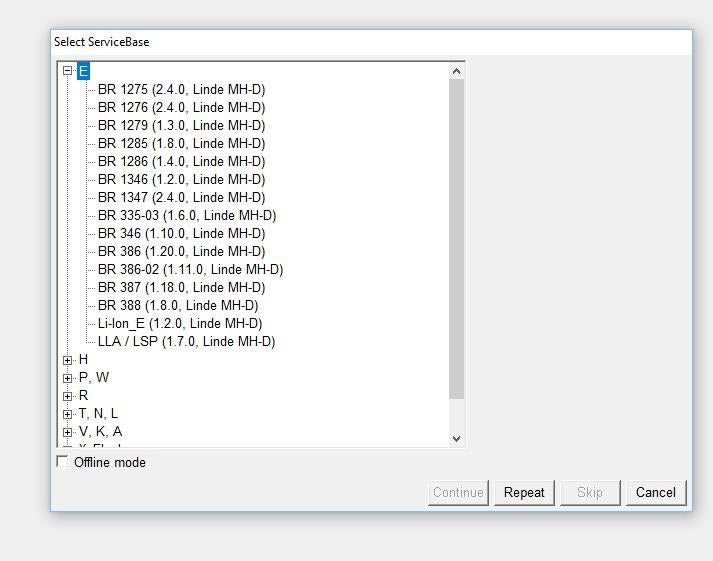Expand the H tree node
Image resolution: width=713 pixels, height=561 pixels.
coord(67,361)
